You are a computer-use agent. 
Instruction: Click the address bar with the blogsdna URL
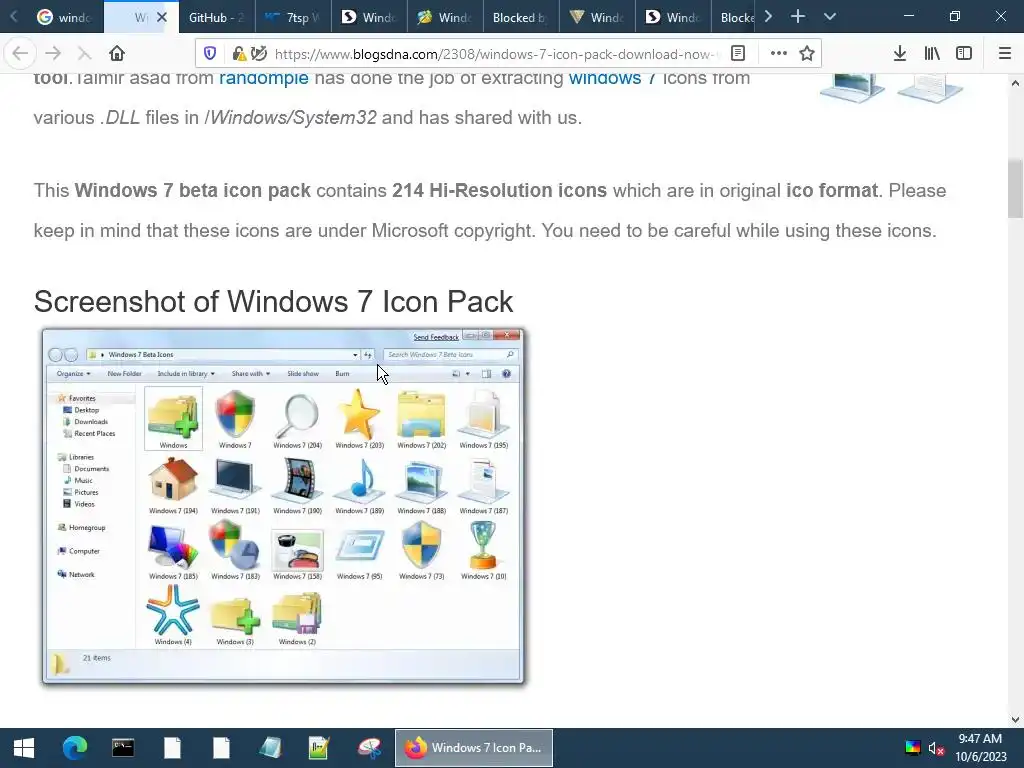[496, 54]
